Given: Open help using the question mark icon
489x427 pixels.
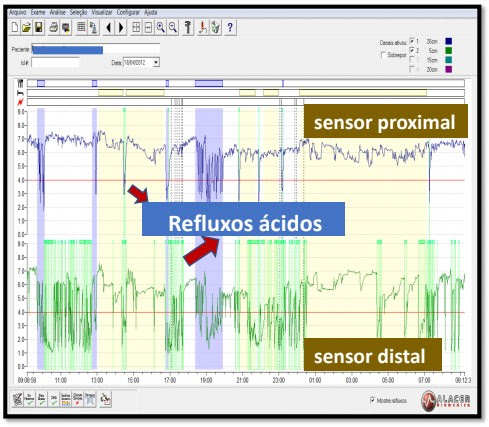Looking at the screenshot, I should tap(230, 27).
